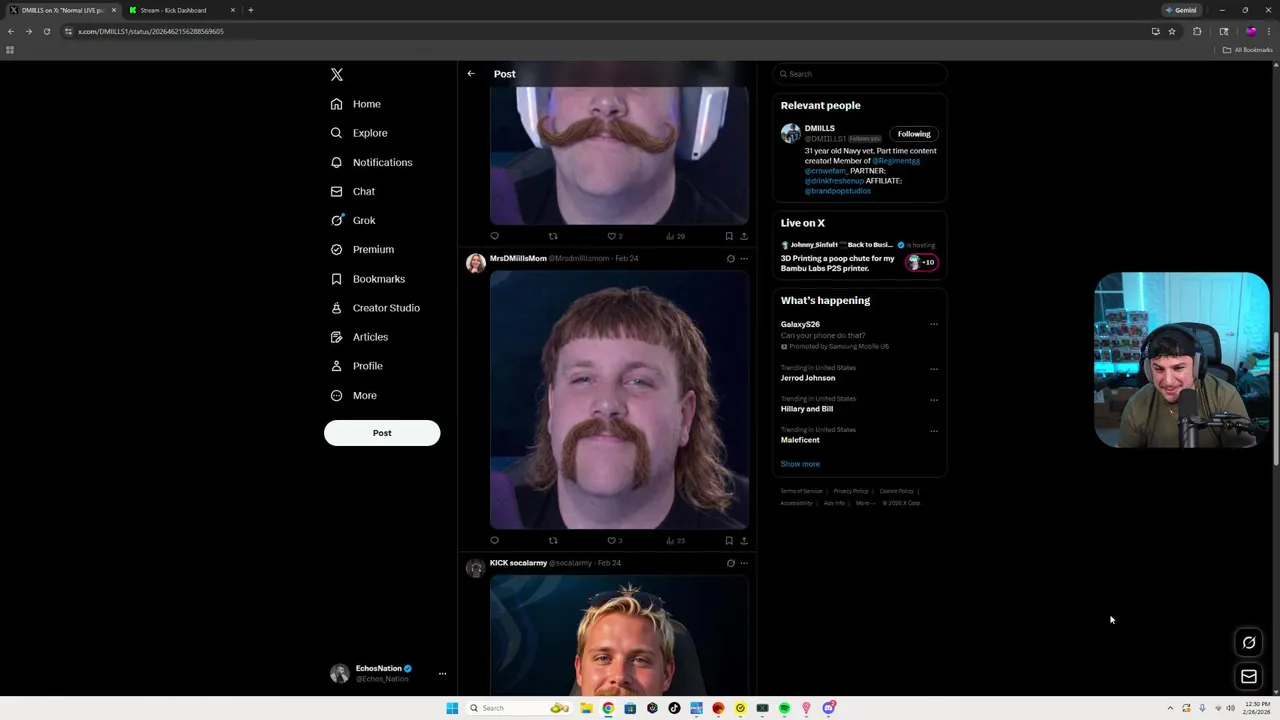Open the All Bookmarks folder
1280x720 pixels.
click(x=1248, y=50)
